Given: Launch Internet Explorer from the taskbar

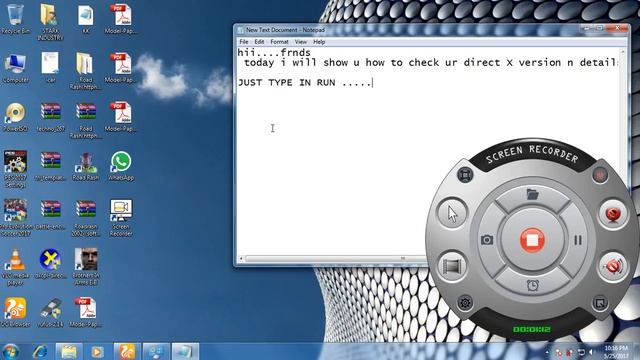Looking at the screenshot, I should (x=40, y=352).
